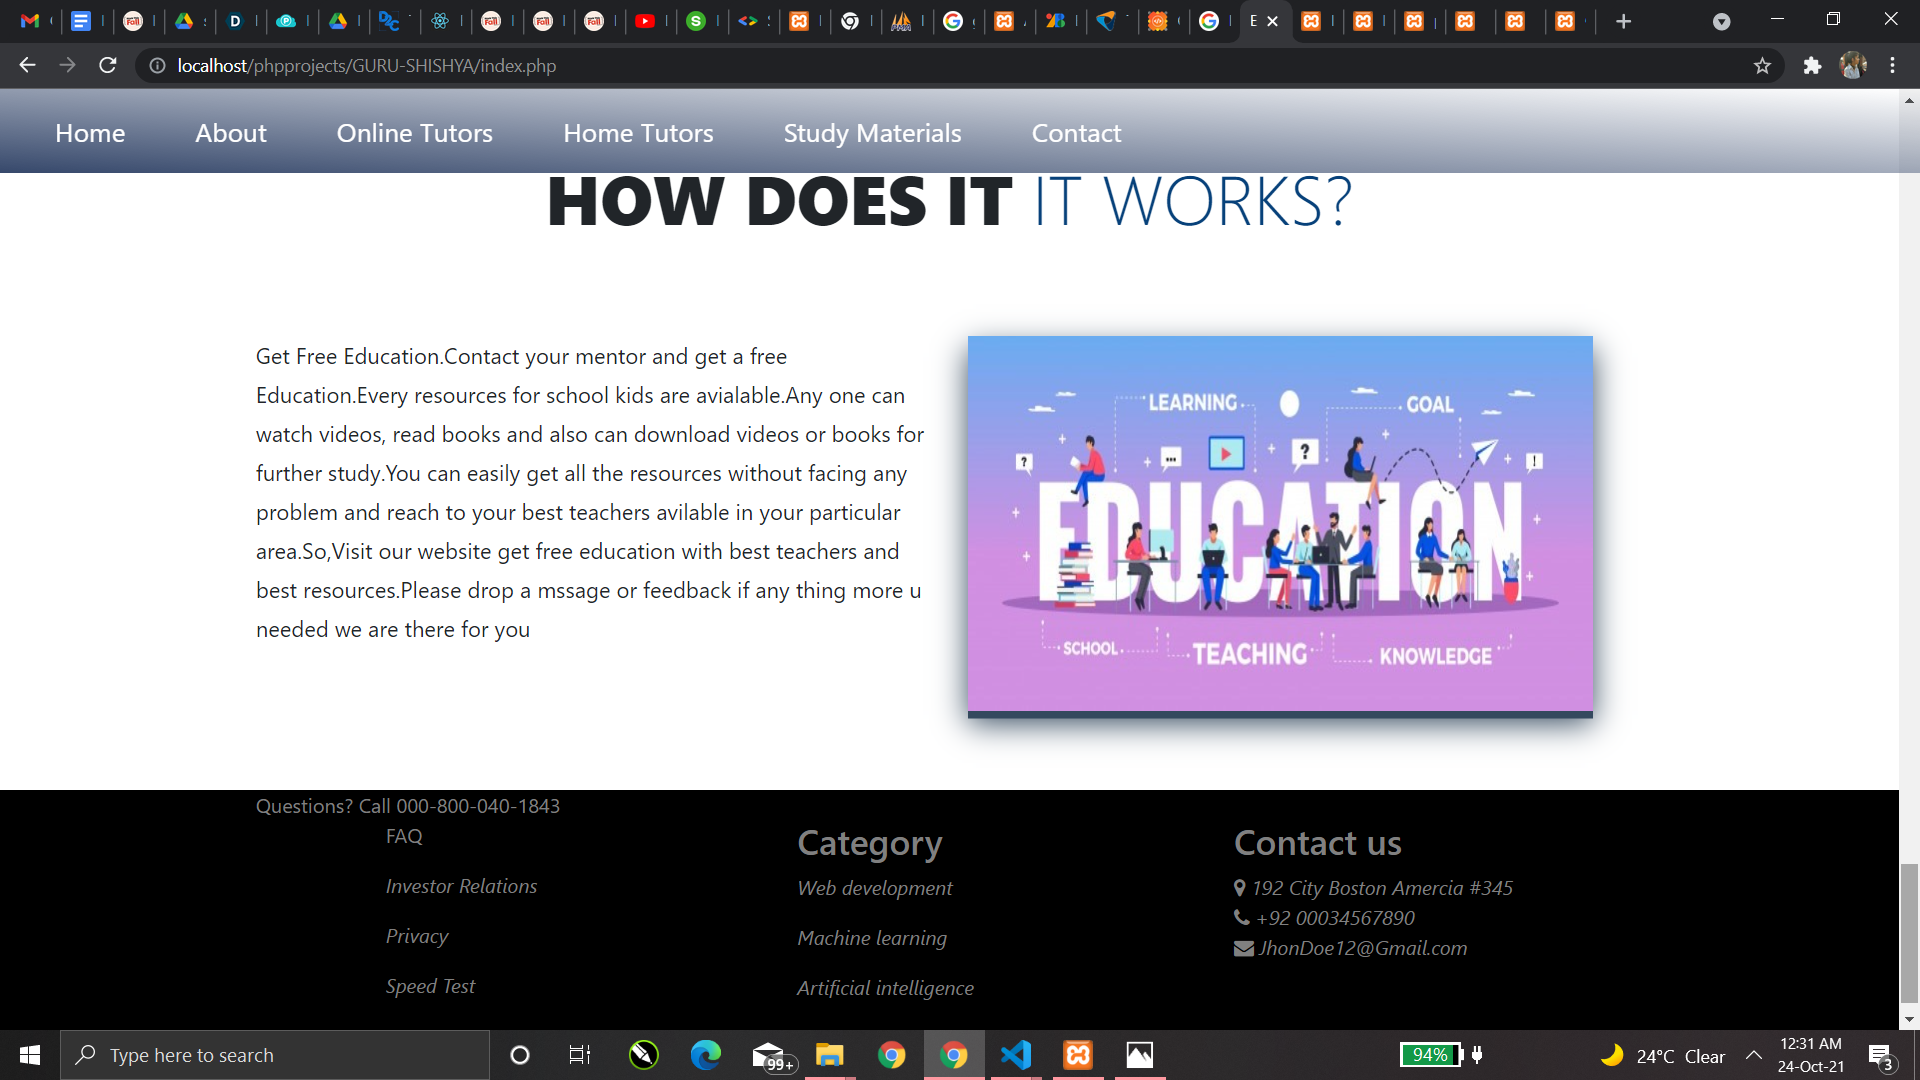
Task: Open Visual Studio Code from the taskbar
Action: coord(1016,1055)
